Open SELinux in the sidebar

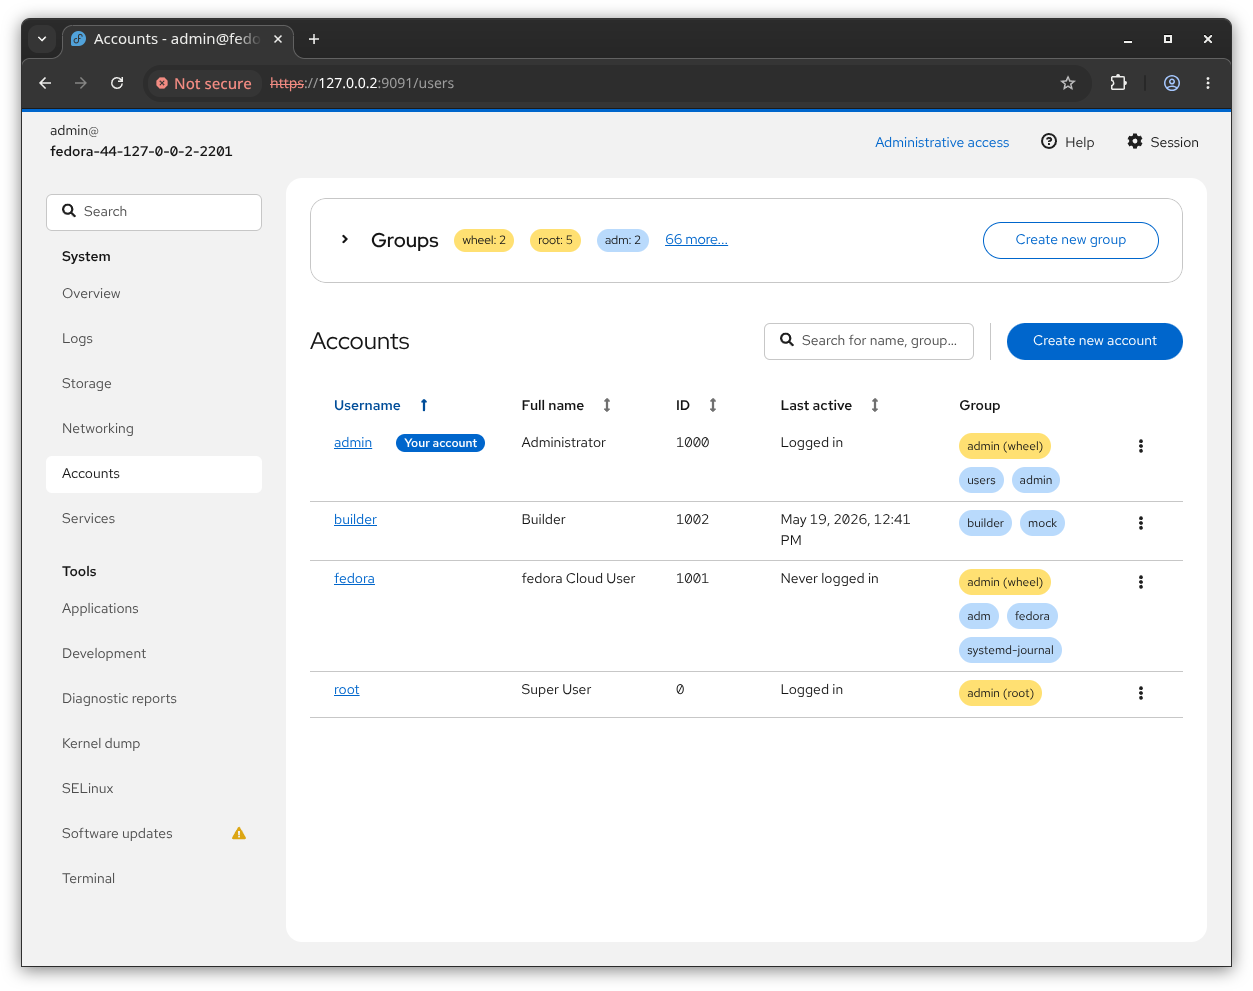(x=154, y=788)
